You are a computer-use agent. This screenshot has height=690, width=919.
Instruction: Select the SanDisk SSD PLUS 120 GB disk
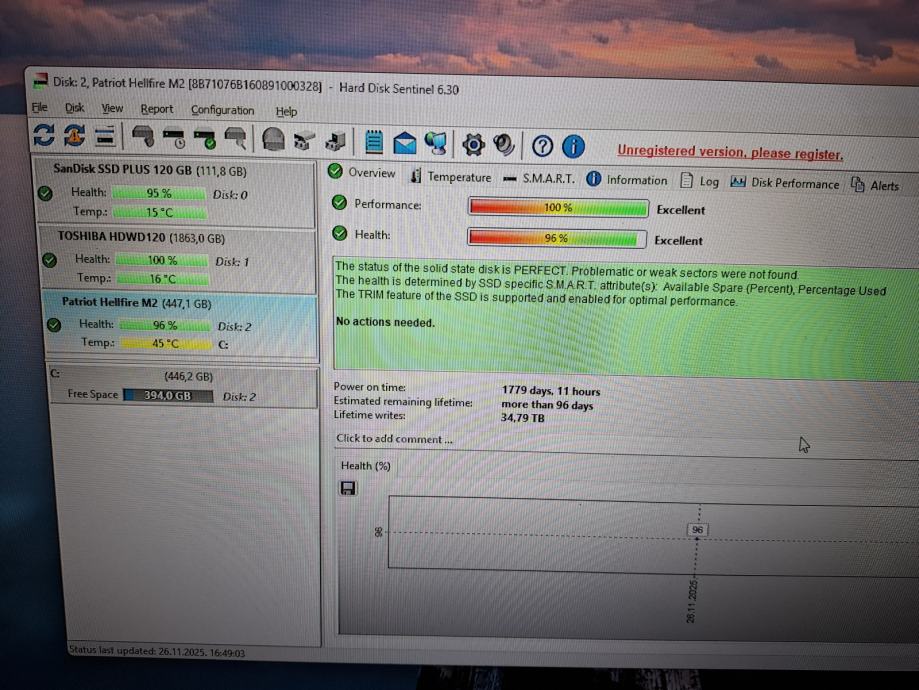coord(175,191)
